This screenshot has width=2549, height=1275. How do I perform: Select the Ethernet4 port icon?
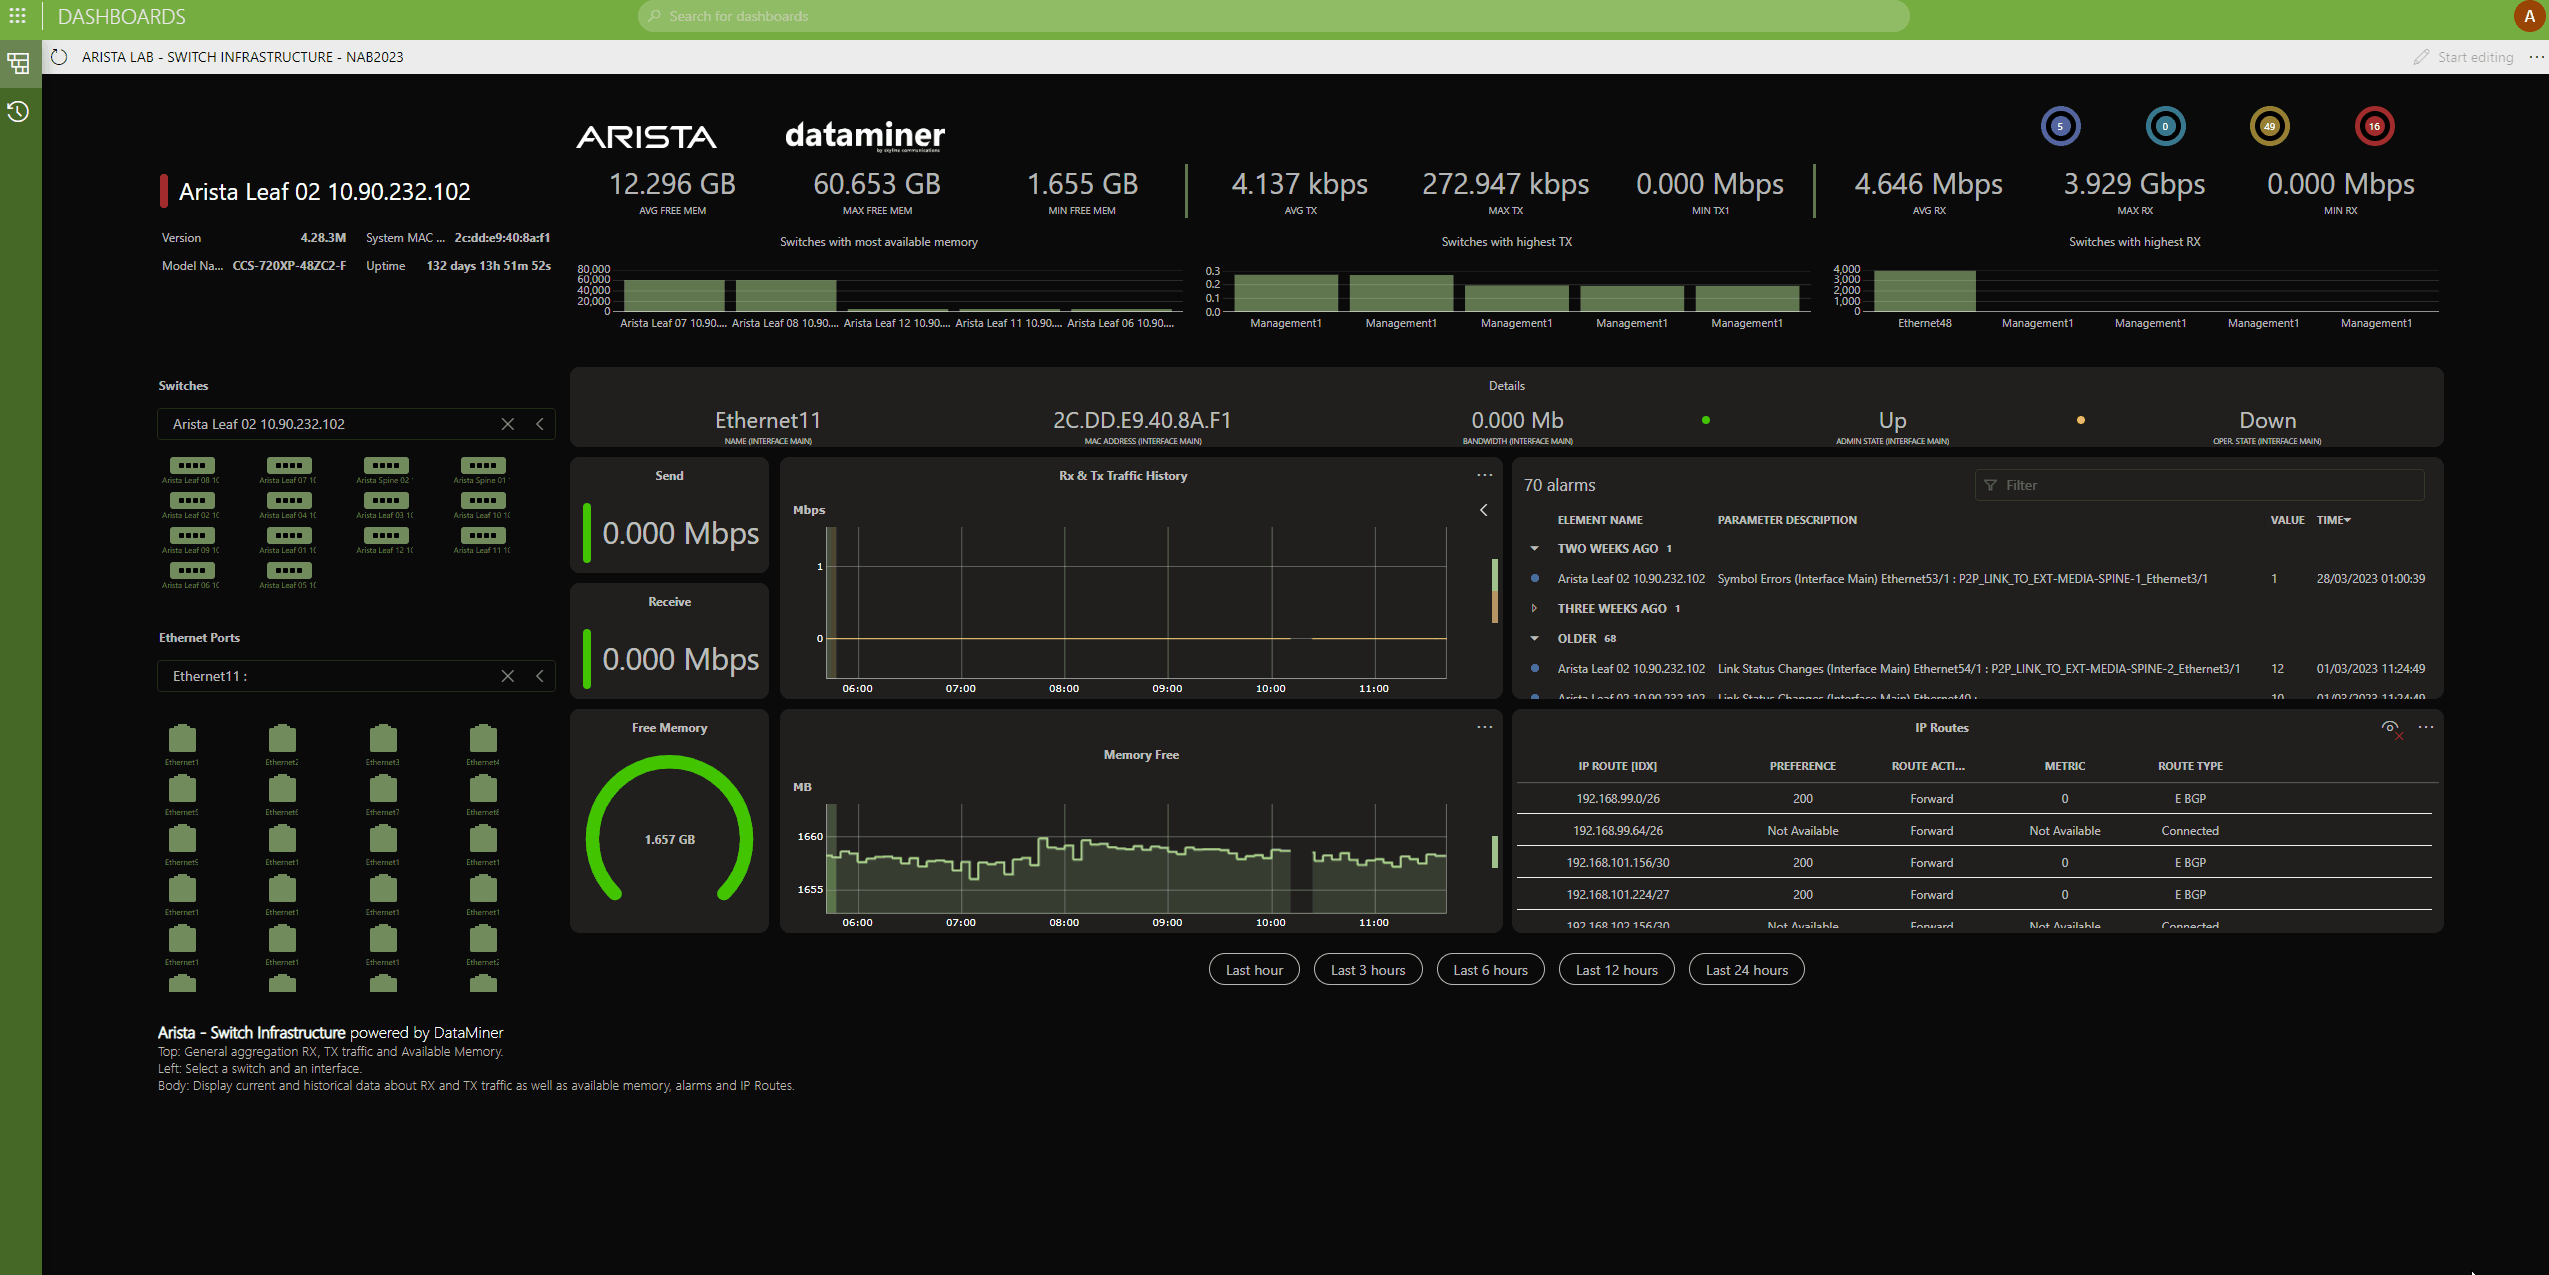pos(483,738)
